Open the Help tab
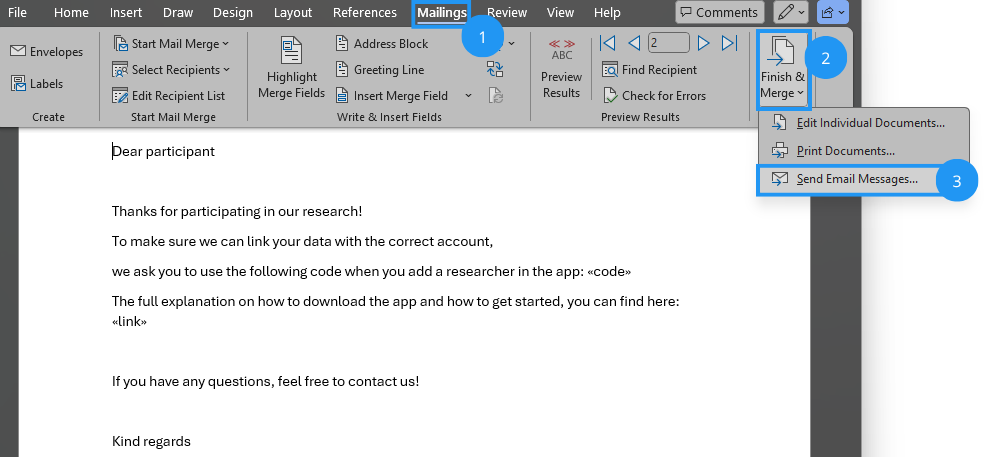 [x=607, y=12]
